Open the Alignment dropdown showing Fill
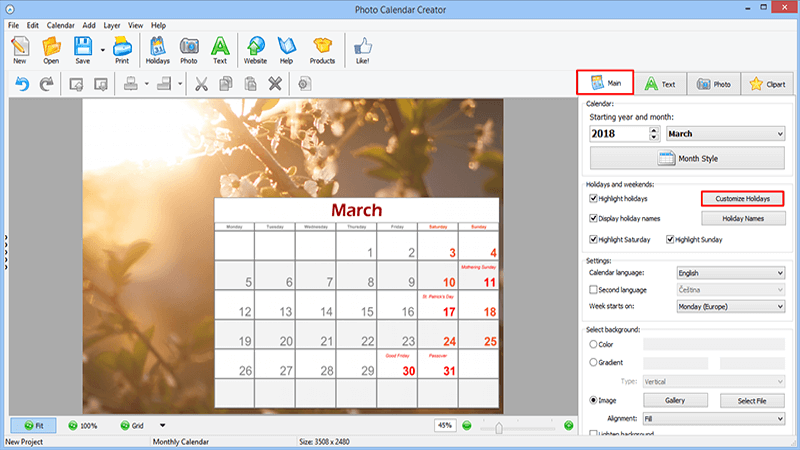Image resolution: width=800 pixels, height=450 pixels. 714,419
